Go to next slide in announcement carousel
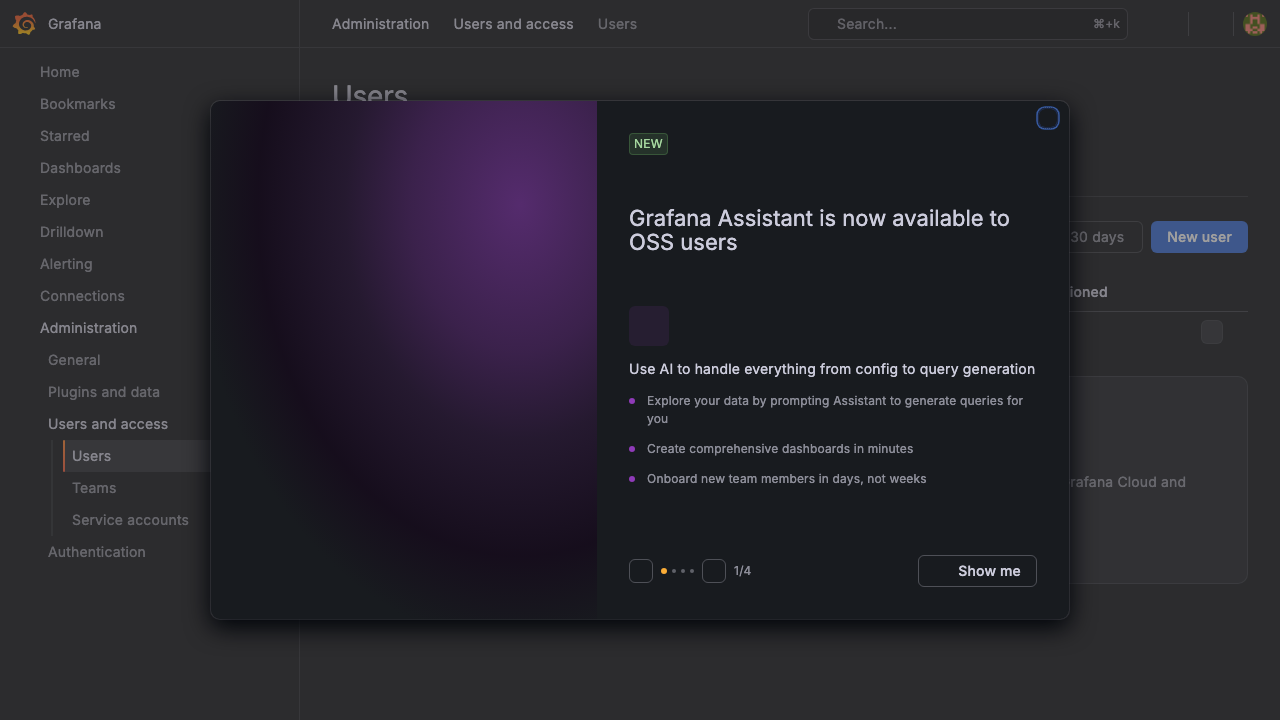 714,571
